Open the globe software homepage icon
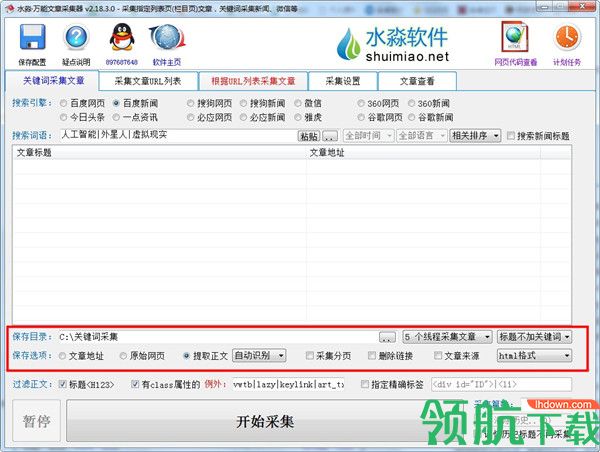600x452 pixels. [x=167, y=37]
